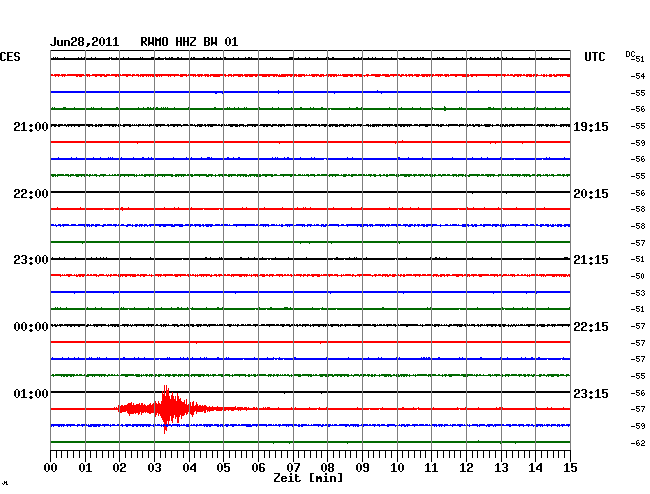The width and height of the screenshot is (650, 494).
Task: Click the "19:15" UTC time label
Action: [x=591, y=127]
